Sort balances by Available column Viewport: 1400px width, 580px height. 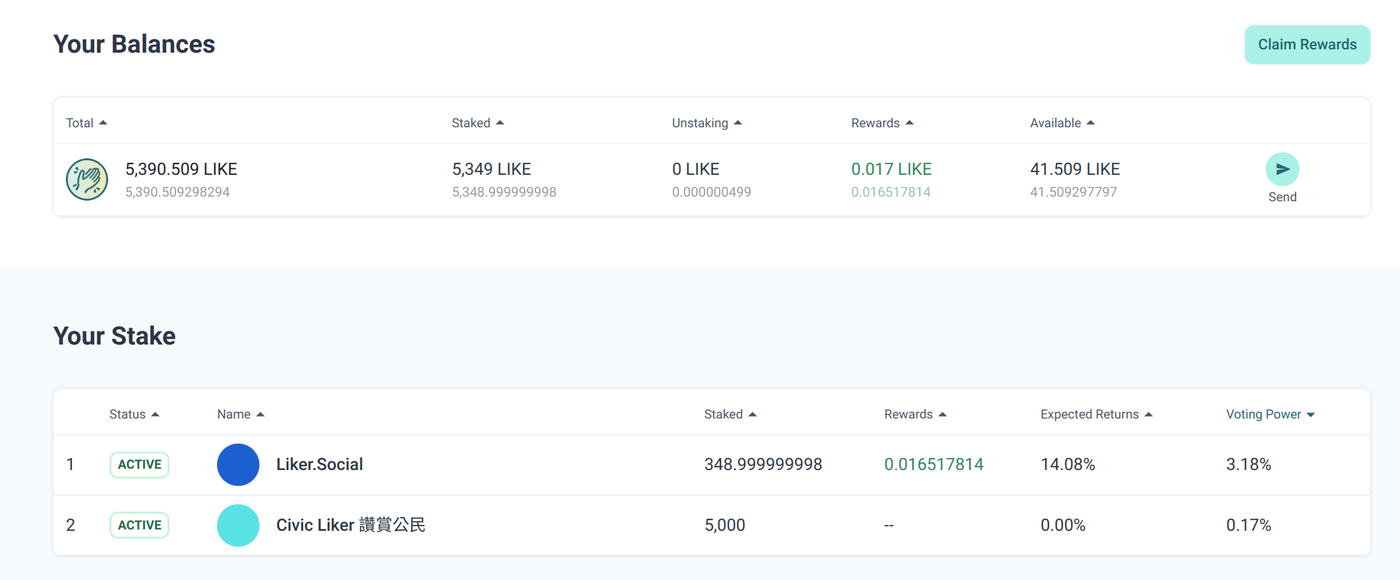tap(1062, 123)
